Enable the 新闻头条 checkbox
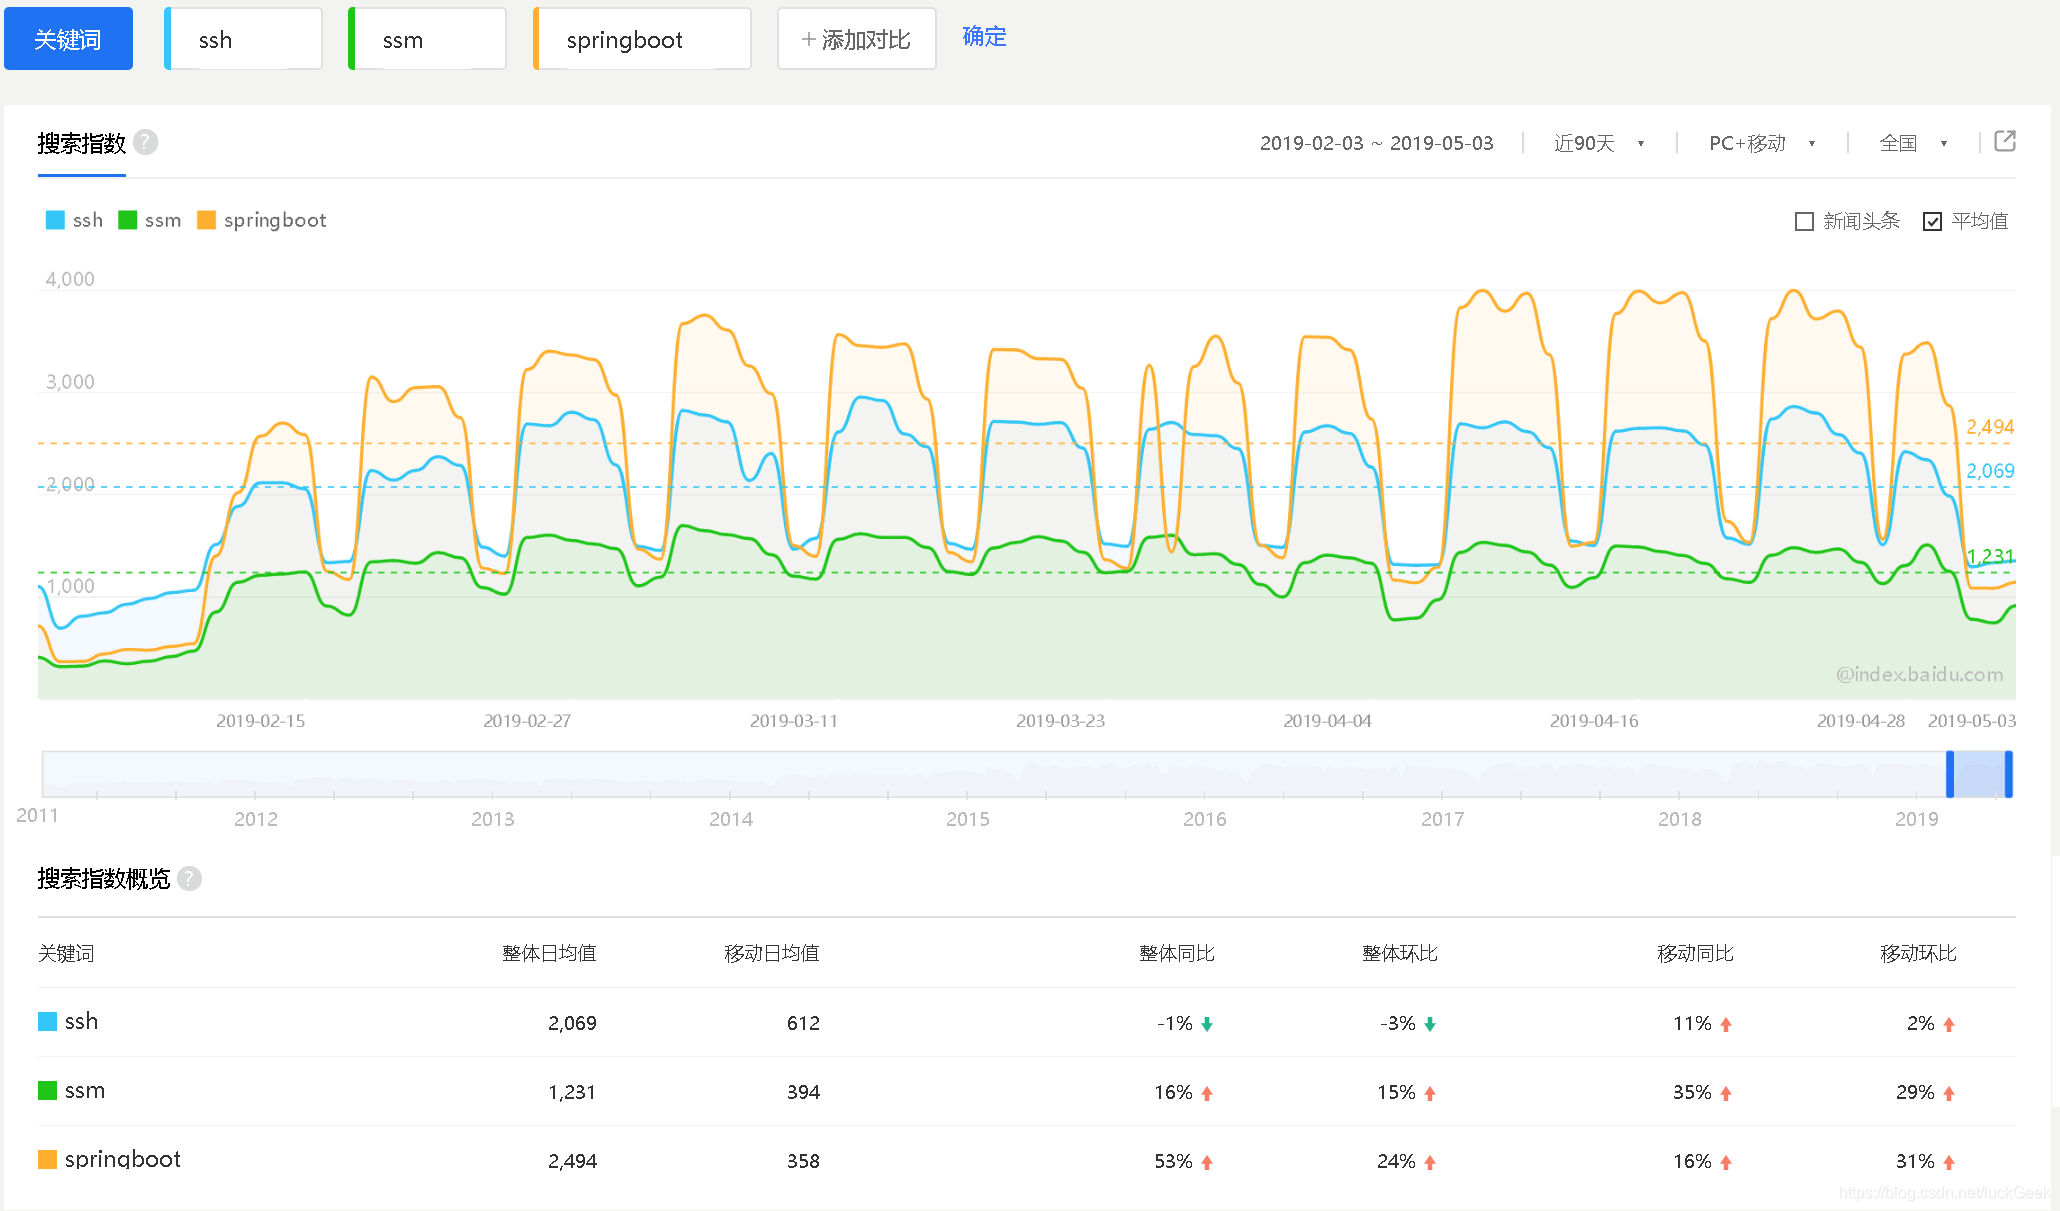The width and height of the screenshot is (2060, 1211). pyautogui.click(x=1804, y=221)
